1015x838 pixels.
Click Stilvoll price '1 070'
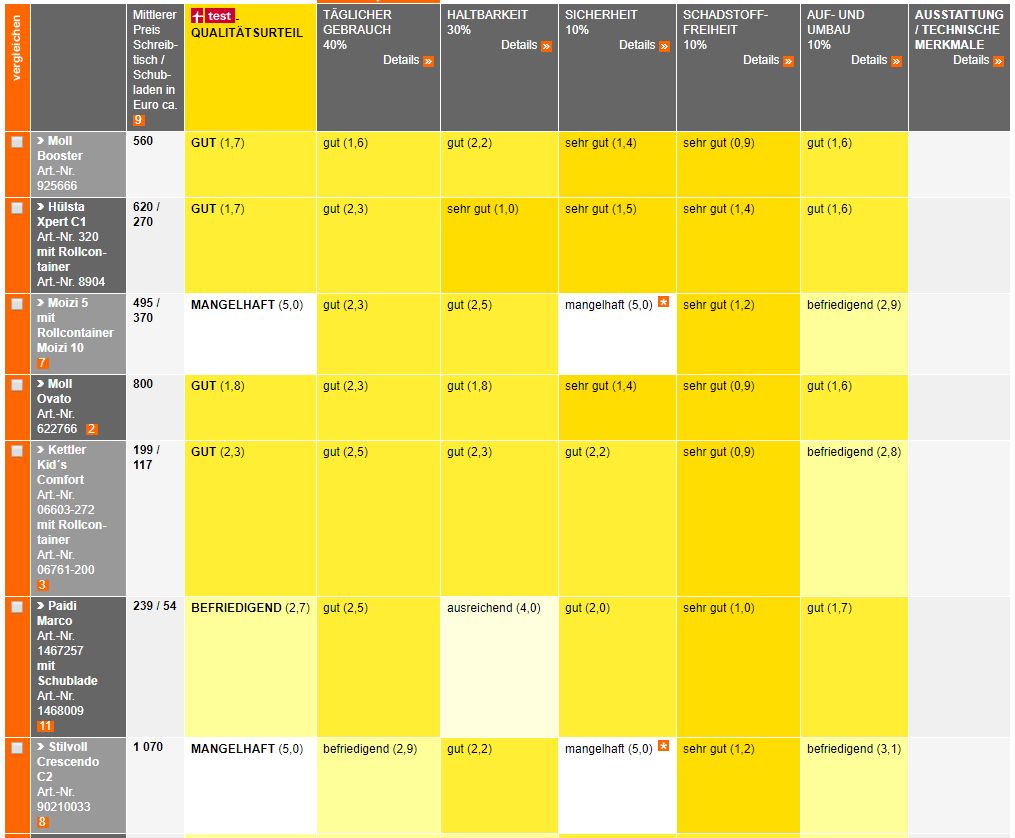[148, 746]
